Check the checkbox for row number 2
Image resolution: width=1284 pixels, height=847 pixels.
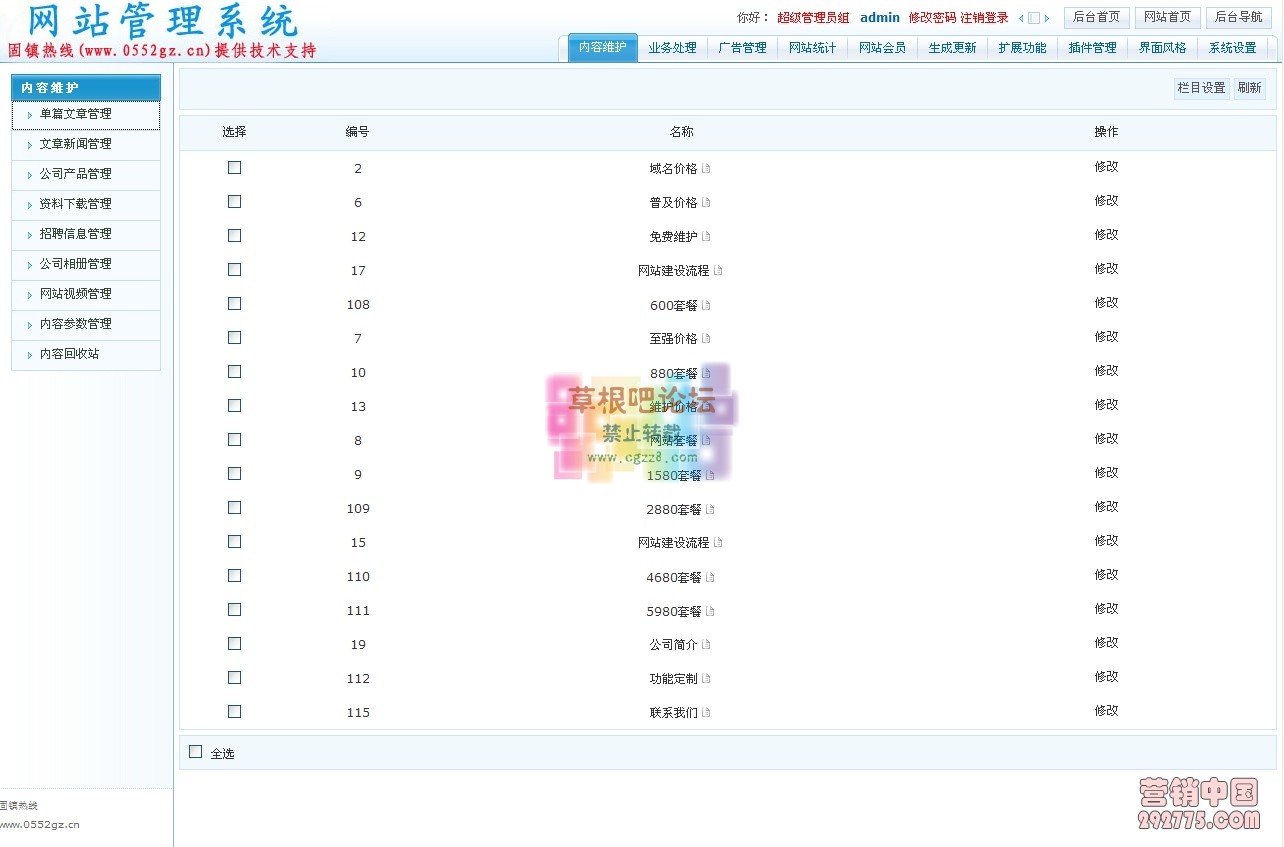234,168
